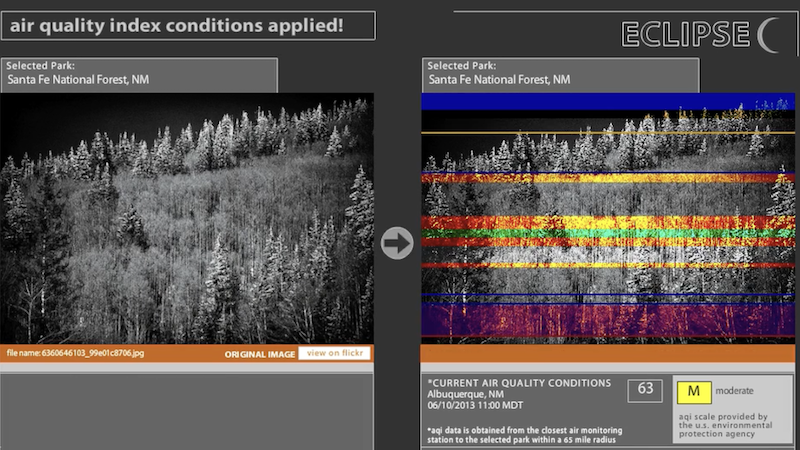Click the Current Air Quality Conditions heading
The width and height of the screenshot is (800, 450).
[x=519, y=383]
